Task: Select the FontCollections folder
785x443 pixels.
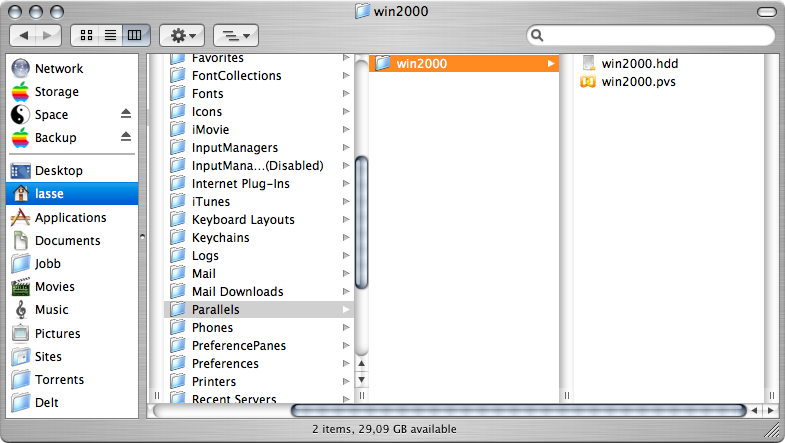Action: pos(259,76)
